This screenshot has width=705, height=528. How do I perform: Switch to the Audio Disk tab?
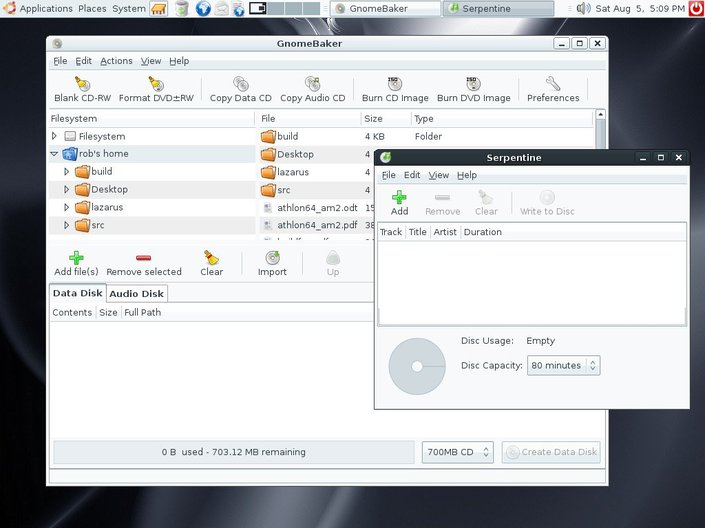pyautogui.click(x=137, y=294)
